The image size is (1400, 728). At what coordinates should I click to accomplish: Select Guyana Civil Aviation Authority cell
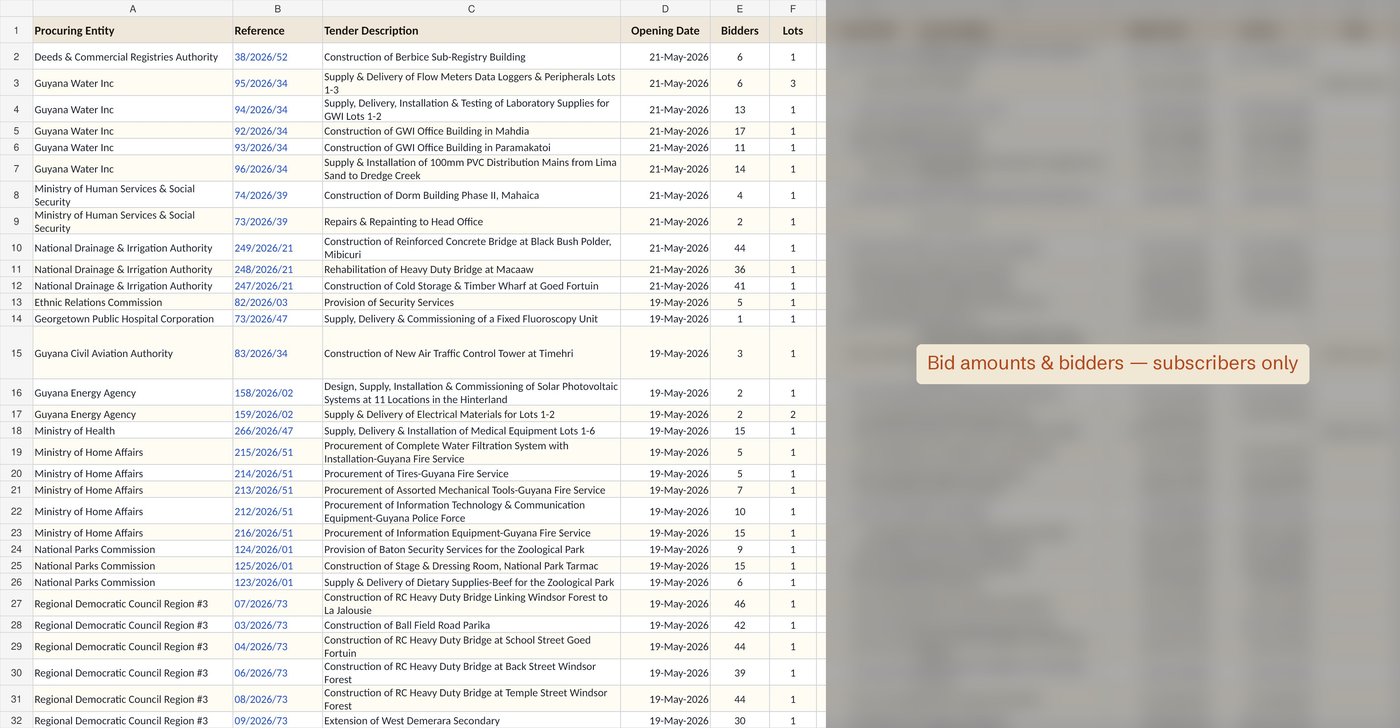pos(133,353)
